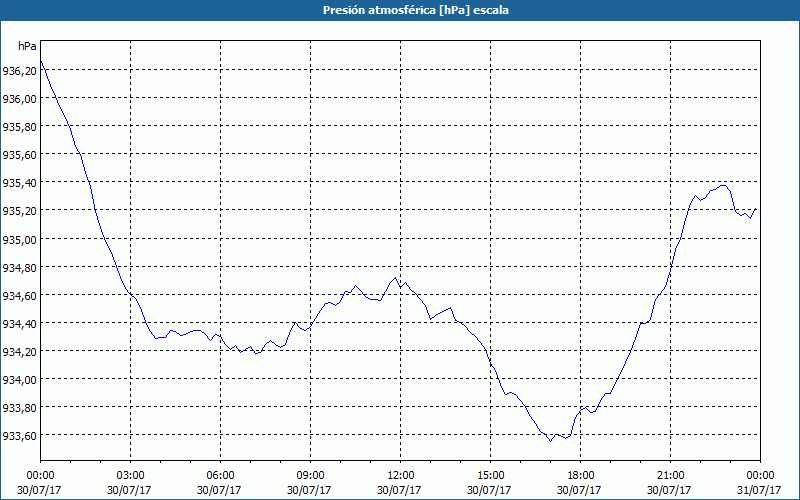Screen dimensions: 800x500
Task: Click the 21:00 time axis label
Action: point(670,476)
